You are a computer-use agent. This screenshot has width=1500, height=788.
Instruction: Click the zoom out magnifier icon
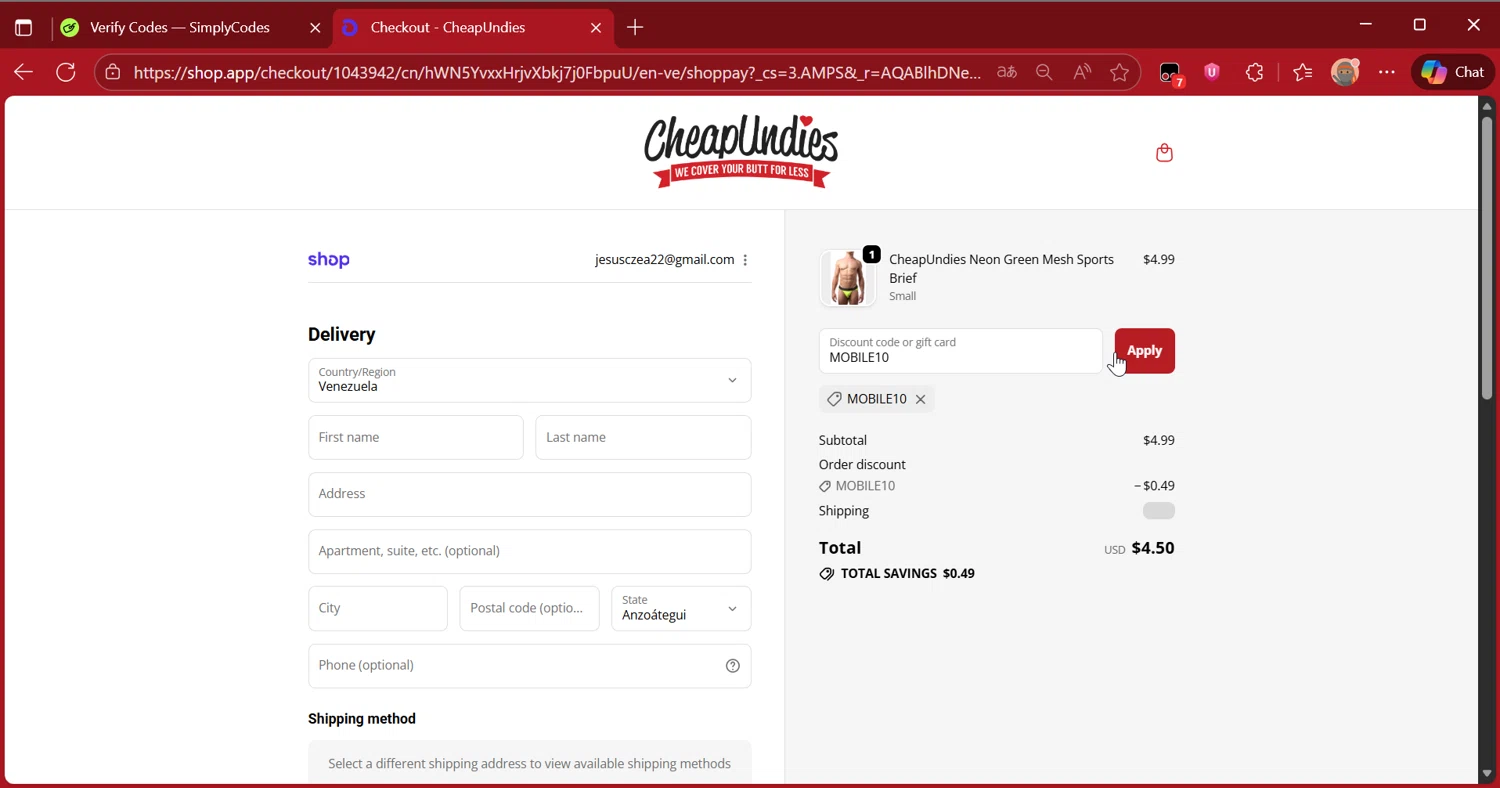pos(1044,72)
